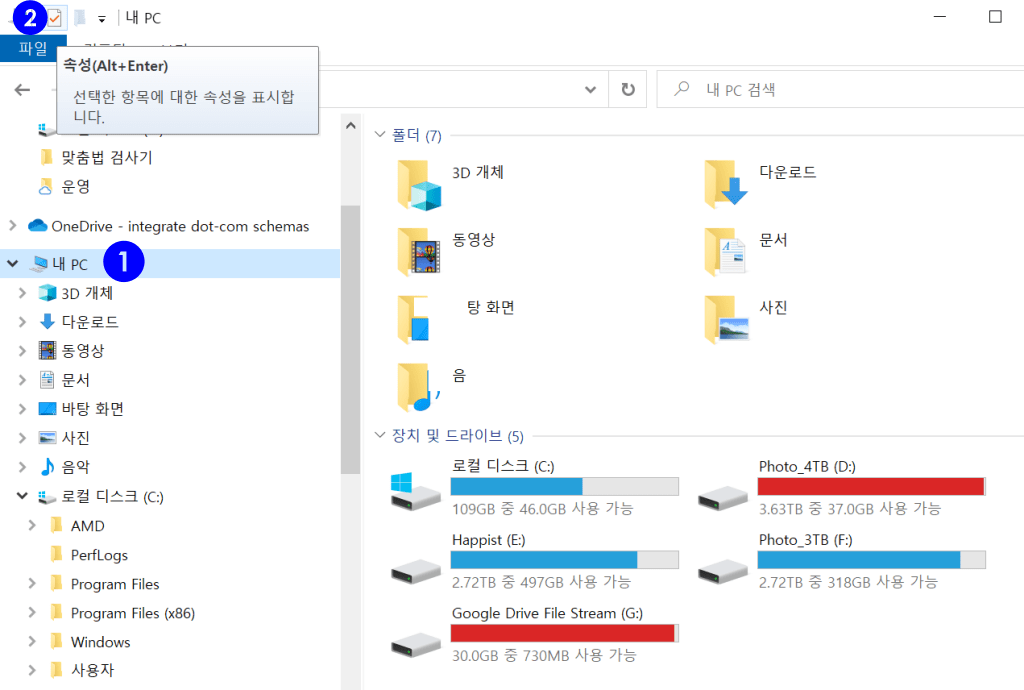The height and width of the screenshot is (690, 1024).
Task: Collapse the 장치 및 드라이브 group
Action: tap(380, 436)
